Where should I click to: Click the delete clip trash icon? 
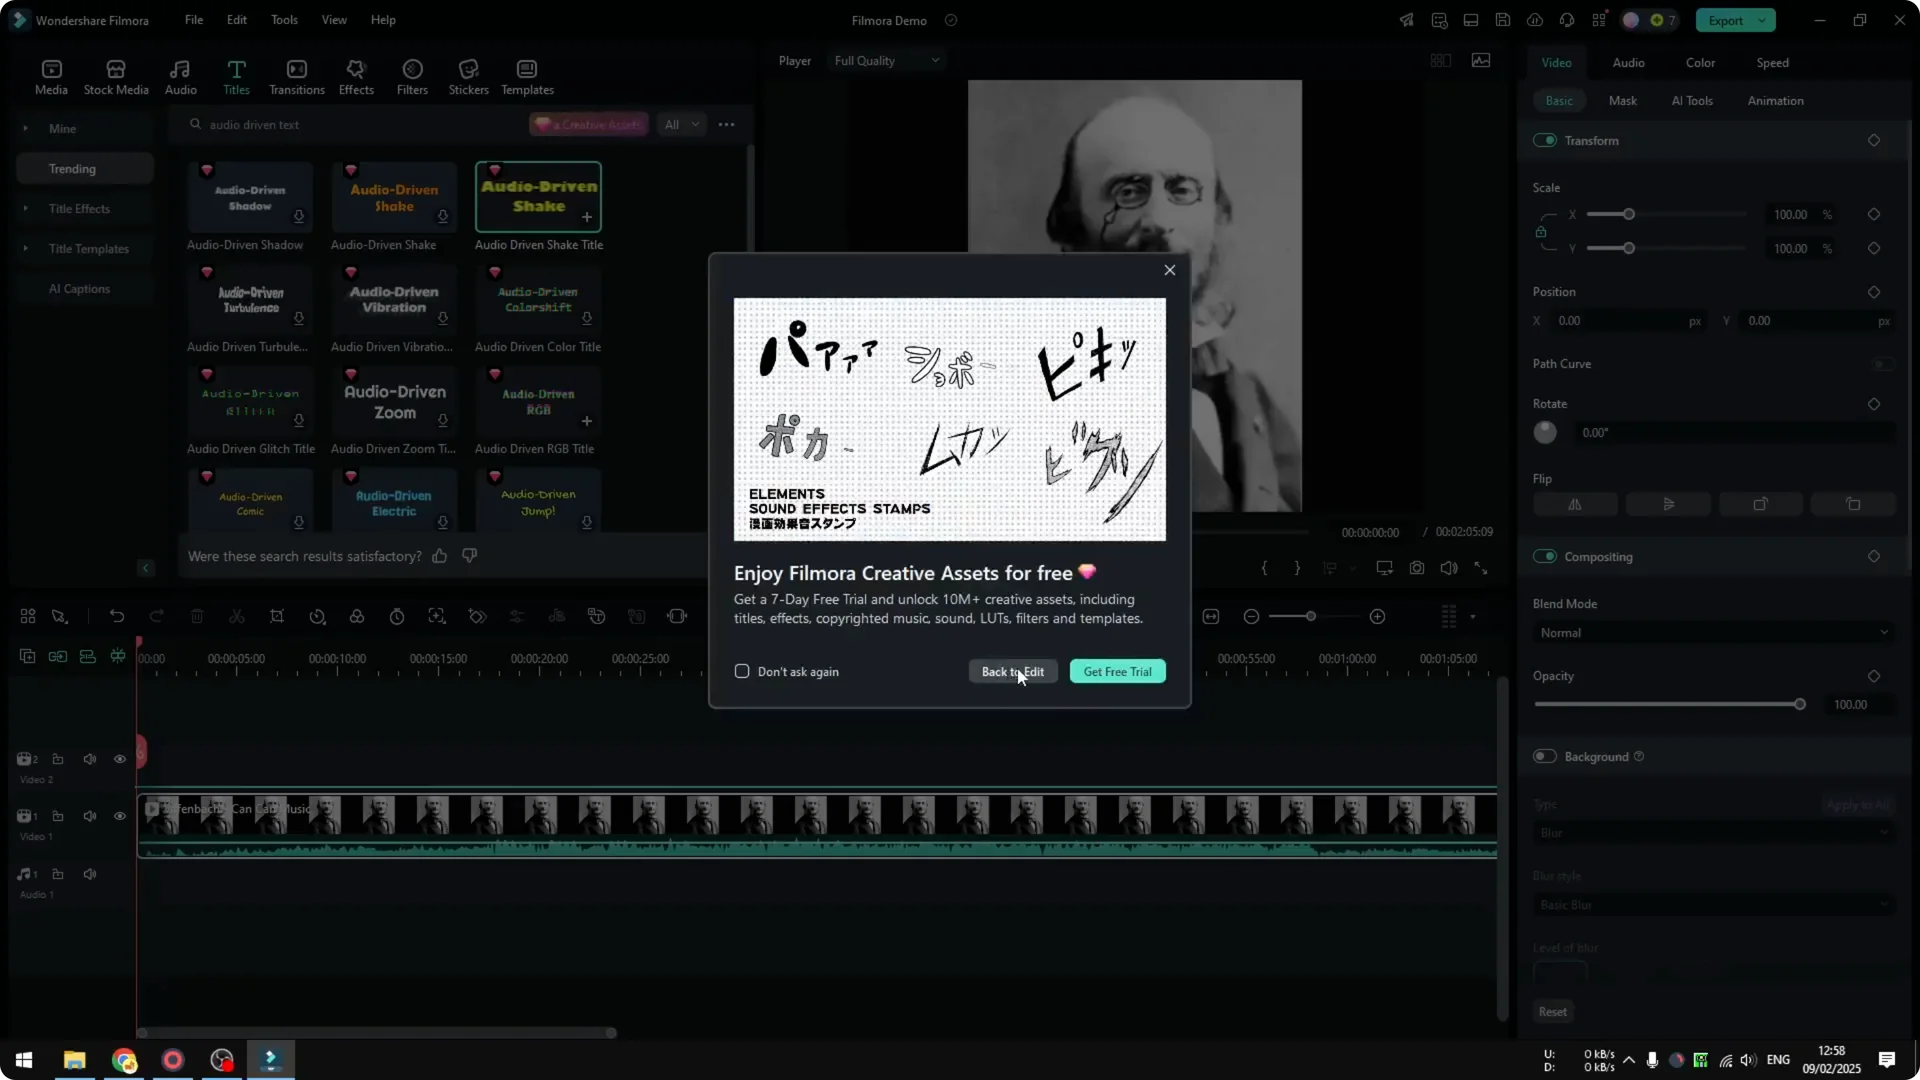pos(197,616)
